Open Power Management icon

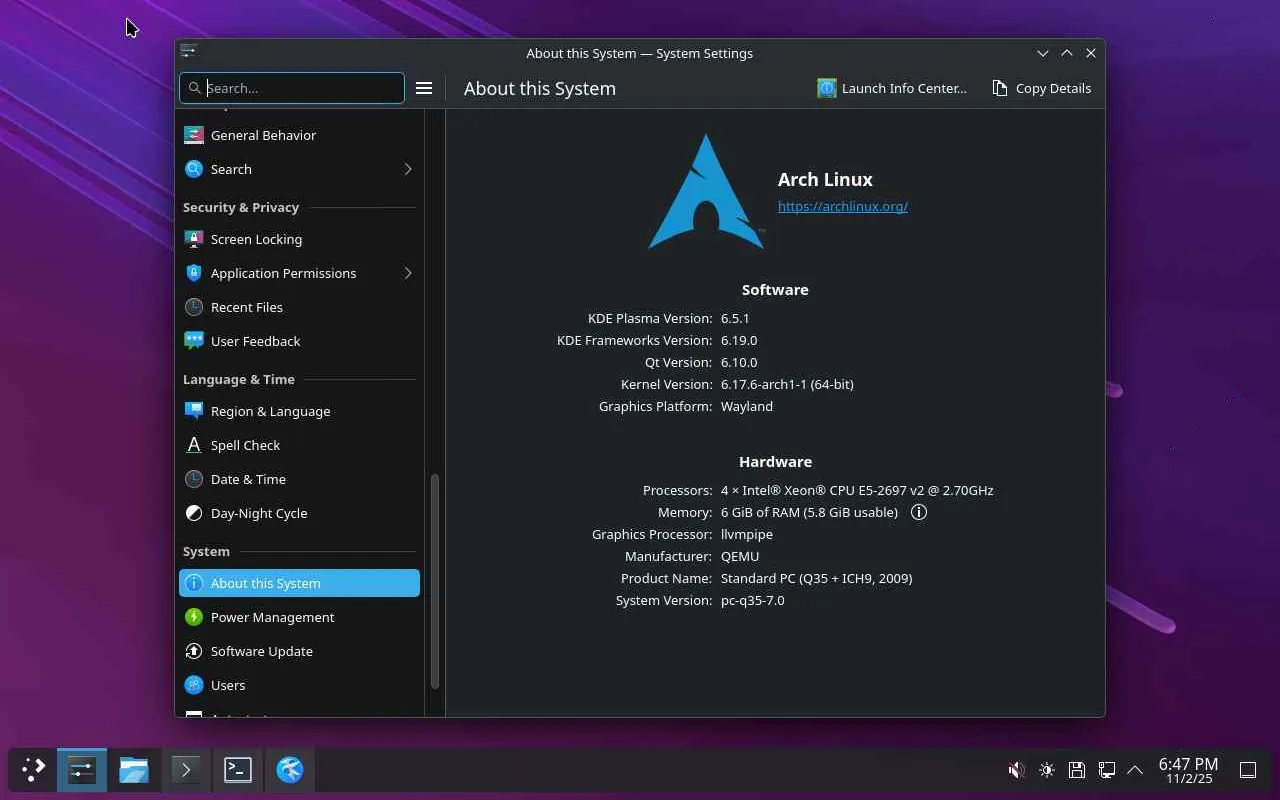[194, 617]
